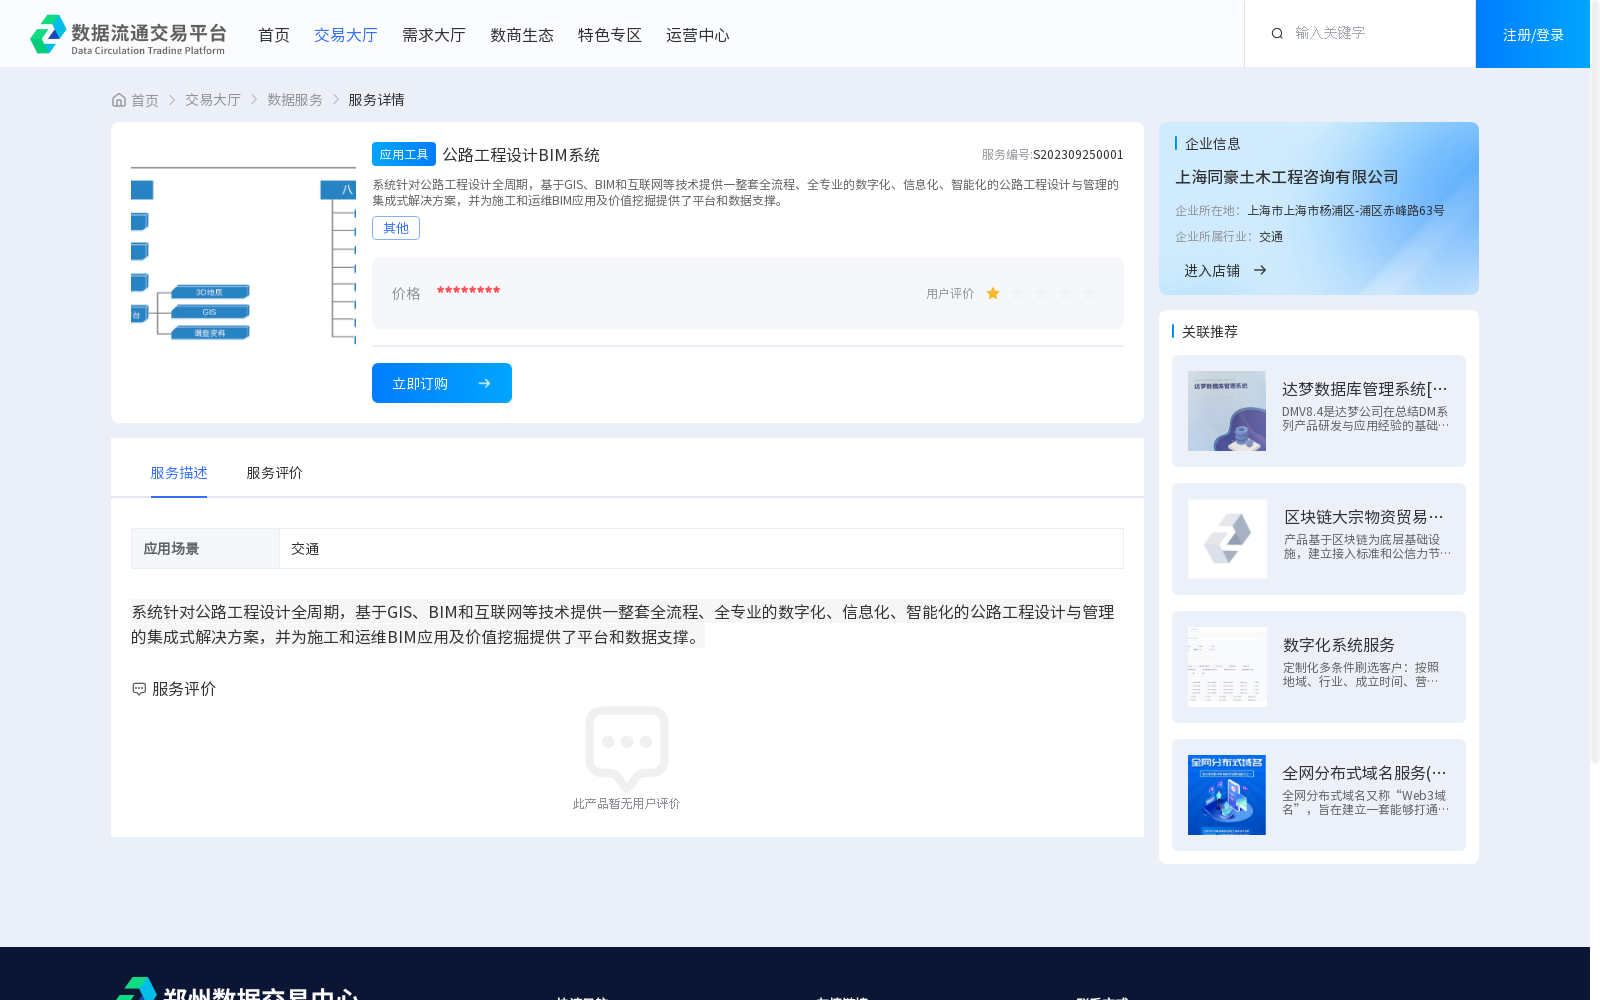Viewport: 1600px width, 1000px height.
Task: Click the 应用场景 value 交通
Action: click(x=305, y=549)
